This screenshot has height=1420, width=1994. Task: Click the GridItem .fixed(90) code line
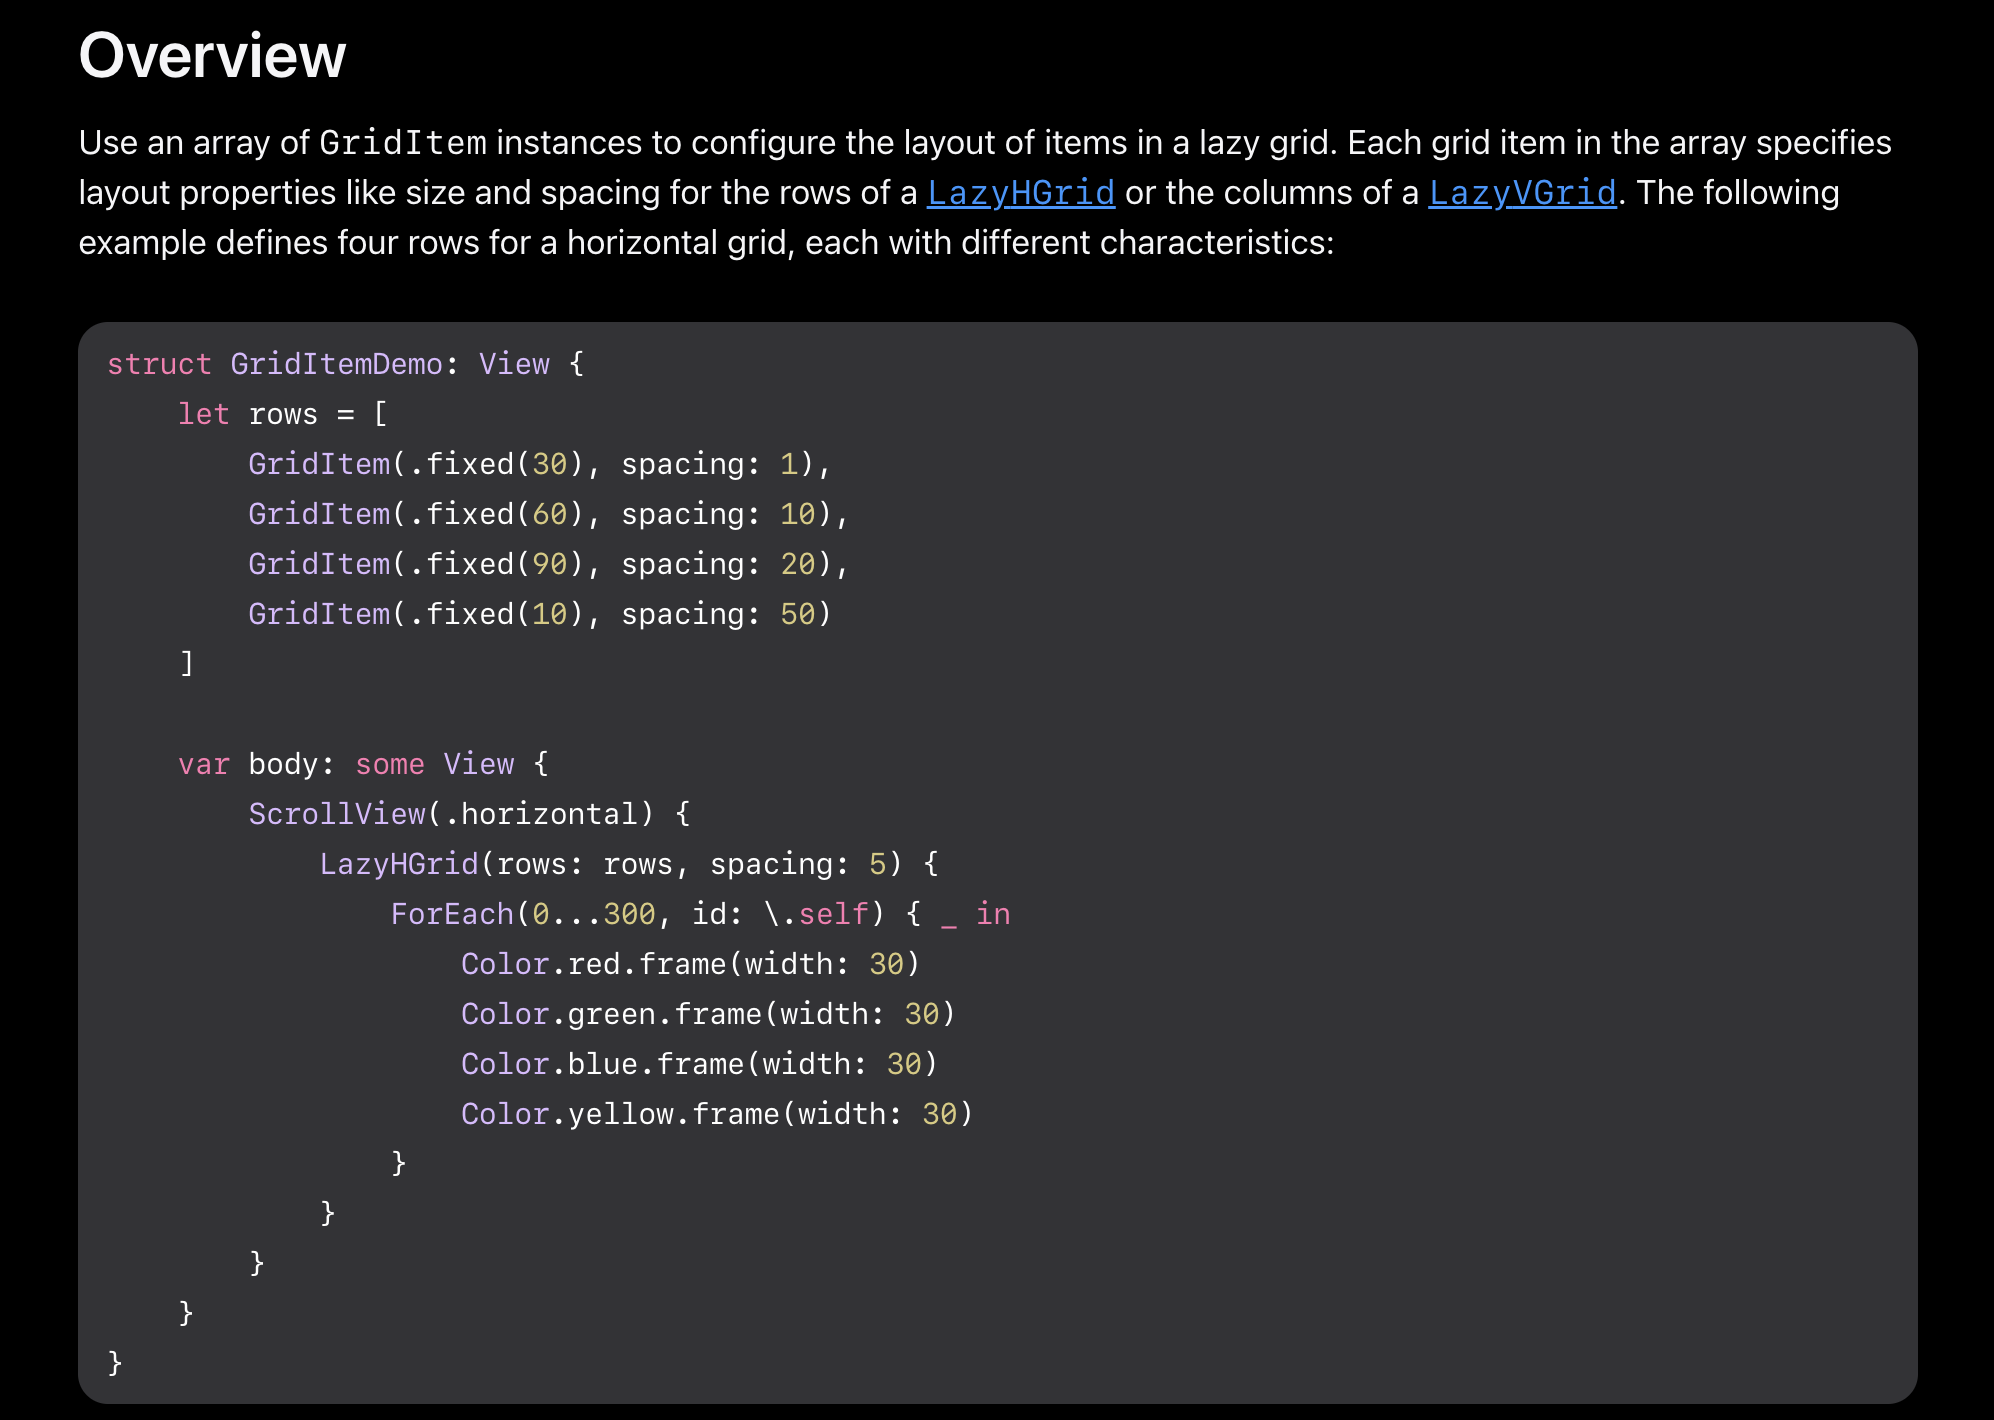point(548,564)
